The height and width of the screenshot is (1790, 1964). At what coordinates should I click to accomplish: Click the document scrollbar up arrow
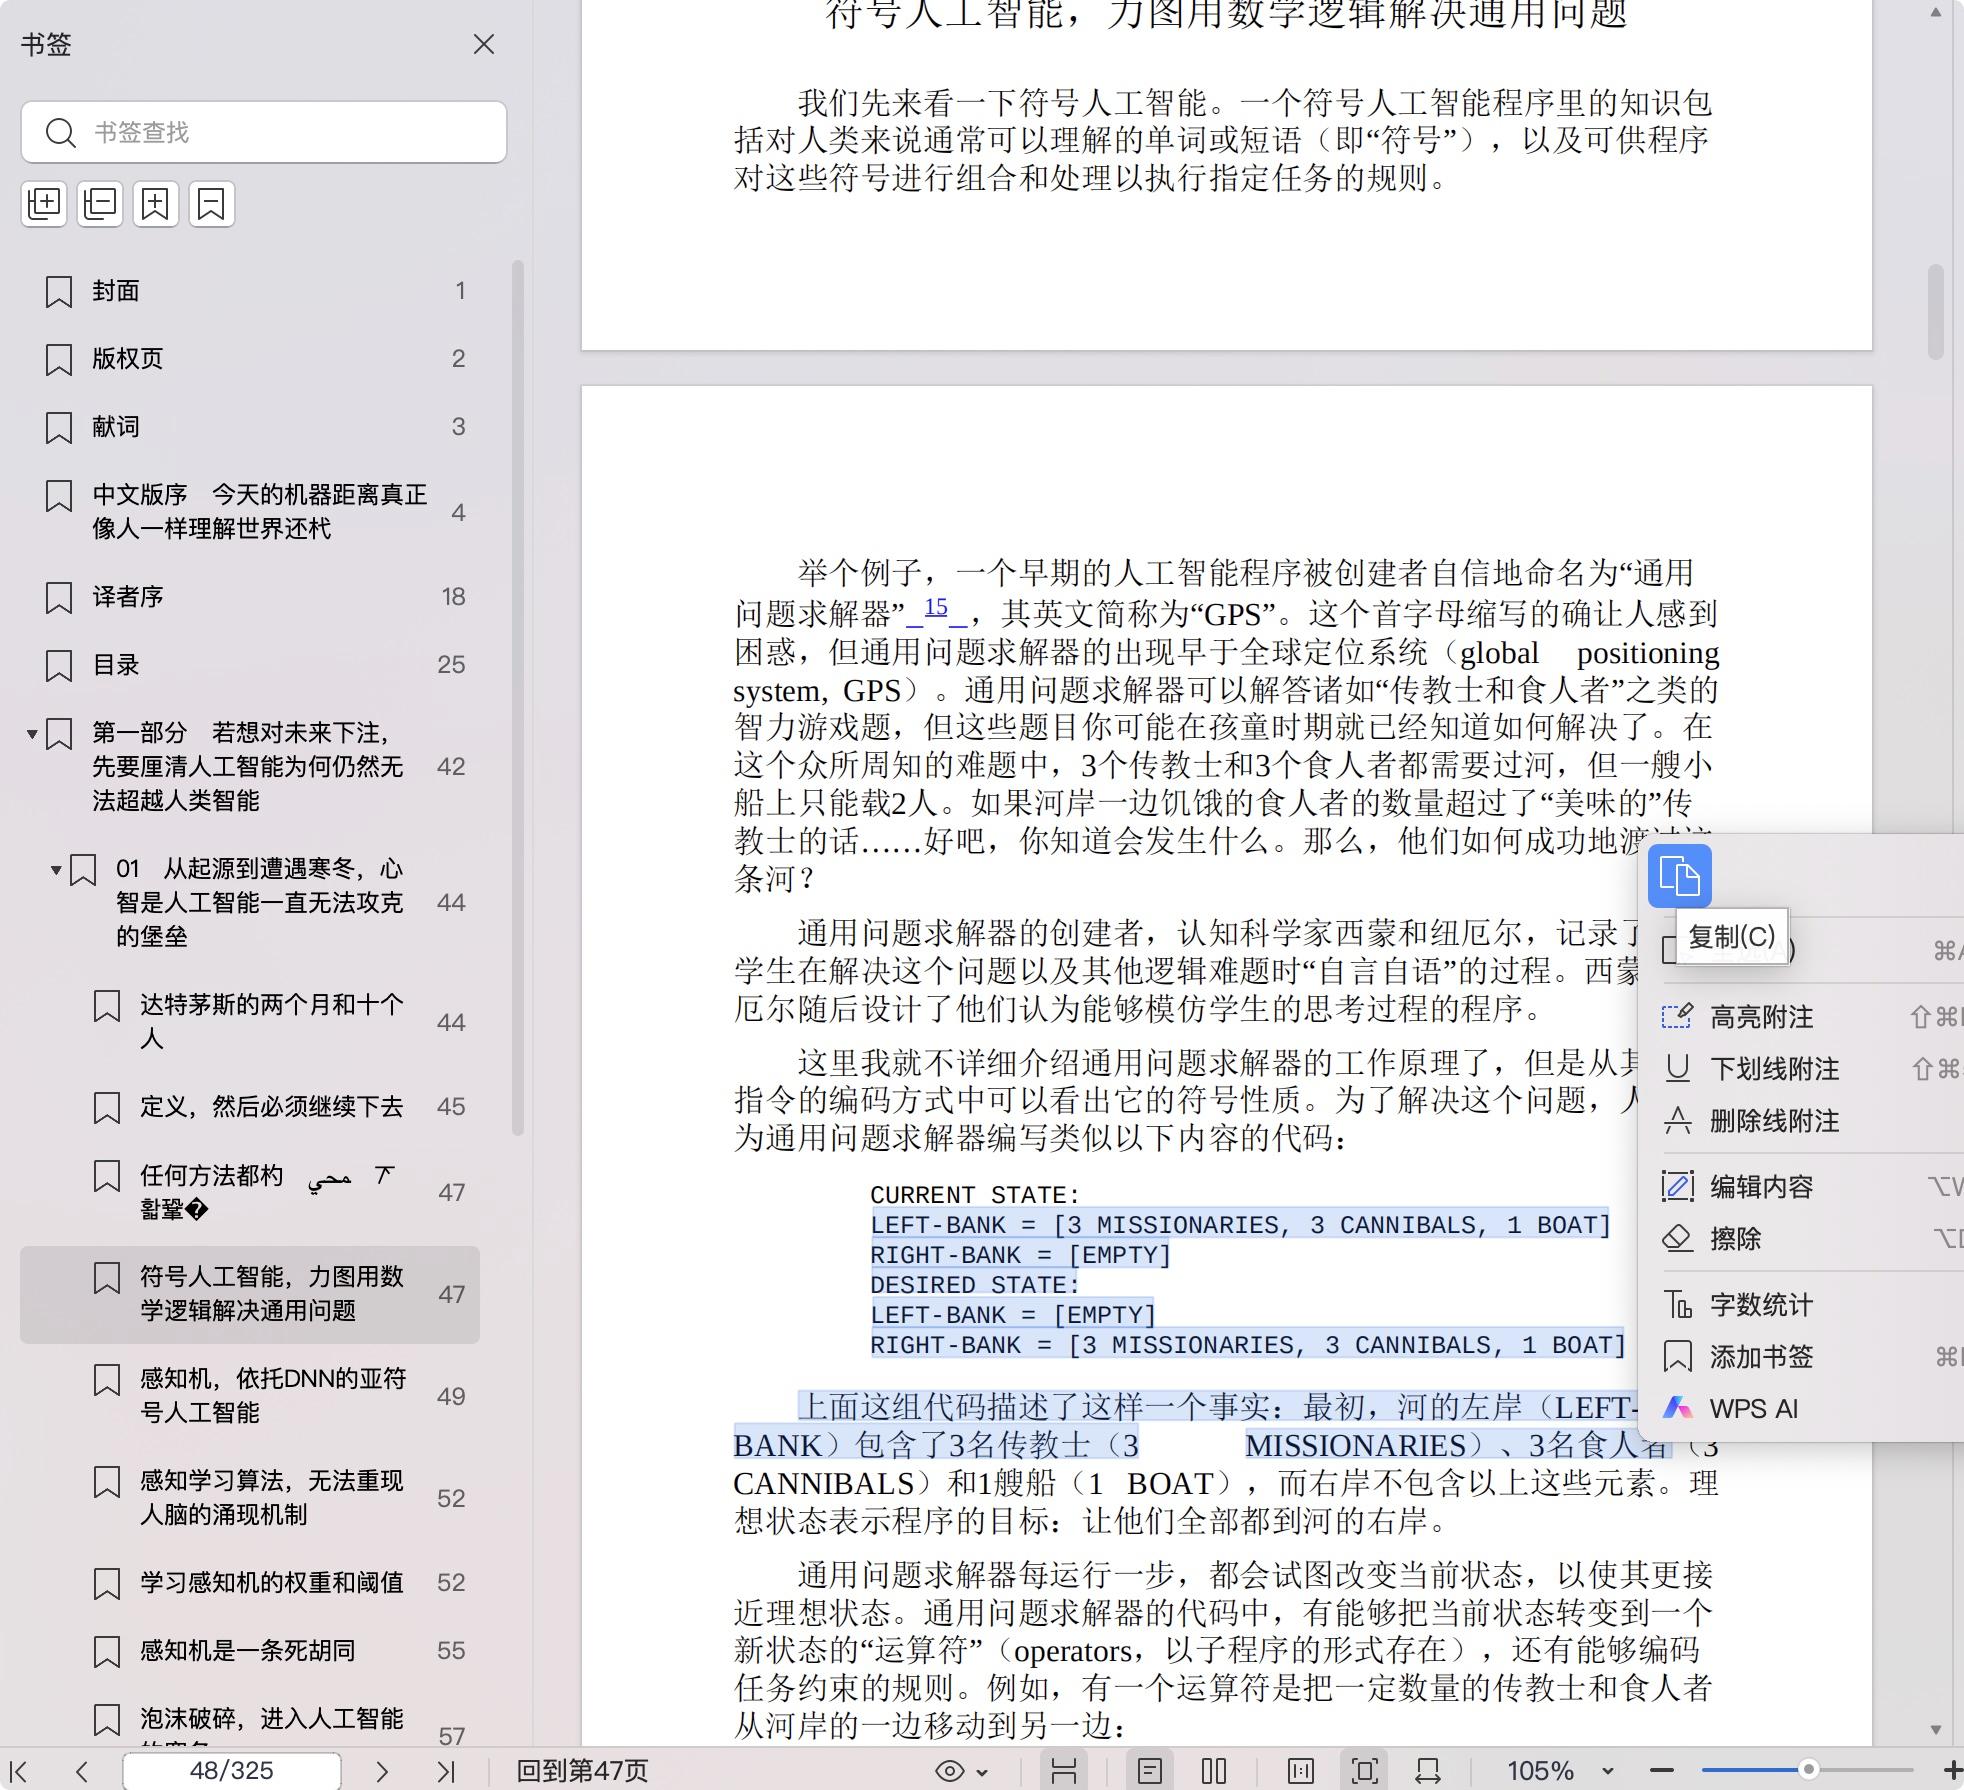point(1936,14)
